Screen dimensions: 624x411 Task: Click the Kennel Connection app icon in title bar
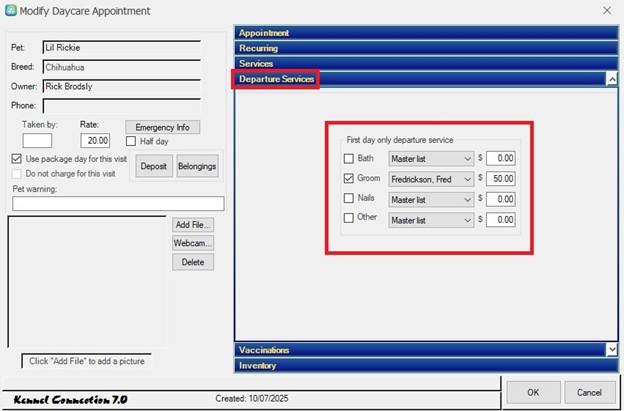pyautogui.click(x=11, y=10)
